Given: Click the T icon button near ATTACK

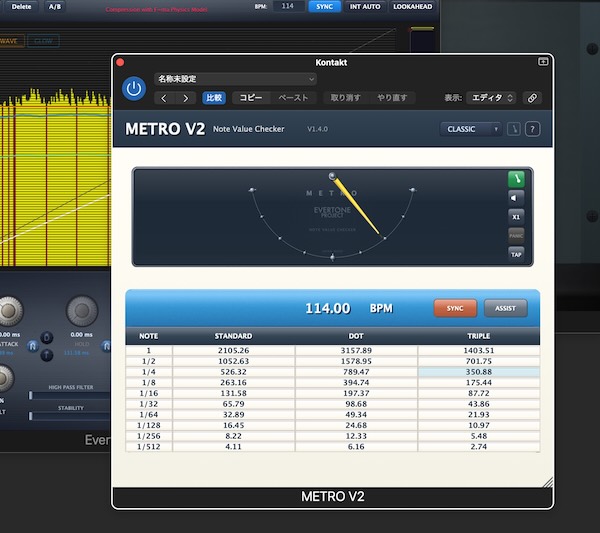Looking at the screenshot, I should click(47, 355).
